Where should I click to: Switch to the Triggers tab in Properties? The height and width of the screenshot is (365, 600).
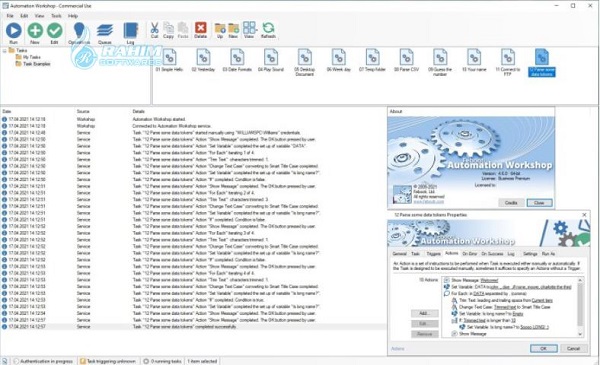[x=433, y=254]
